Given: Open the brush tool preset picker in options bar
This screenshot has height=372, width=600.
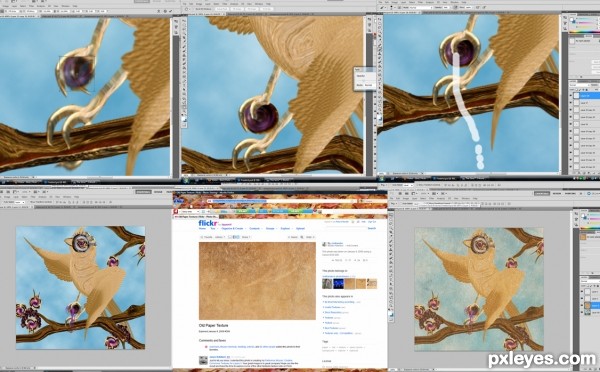Looking at the screenshot, I should tap(392, 7).
